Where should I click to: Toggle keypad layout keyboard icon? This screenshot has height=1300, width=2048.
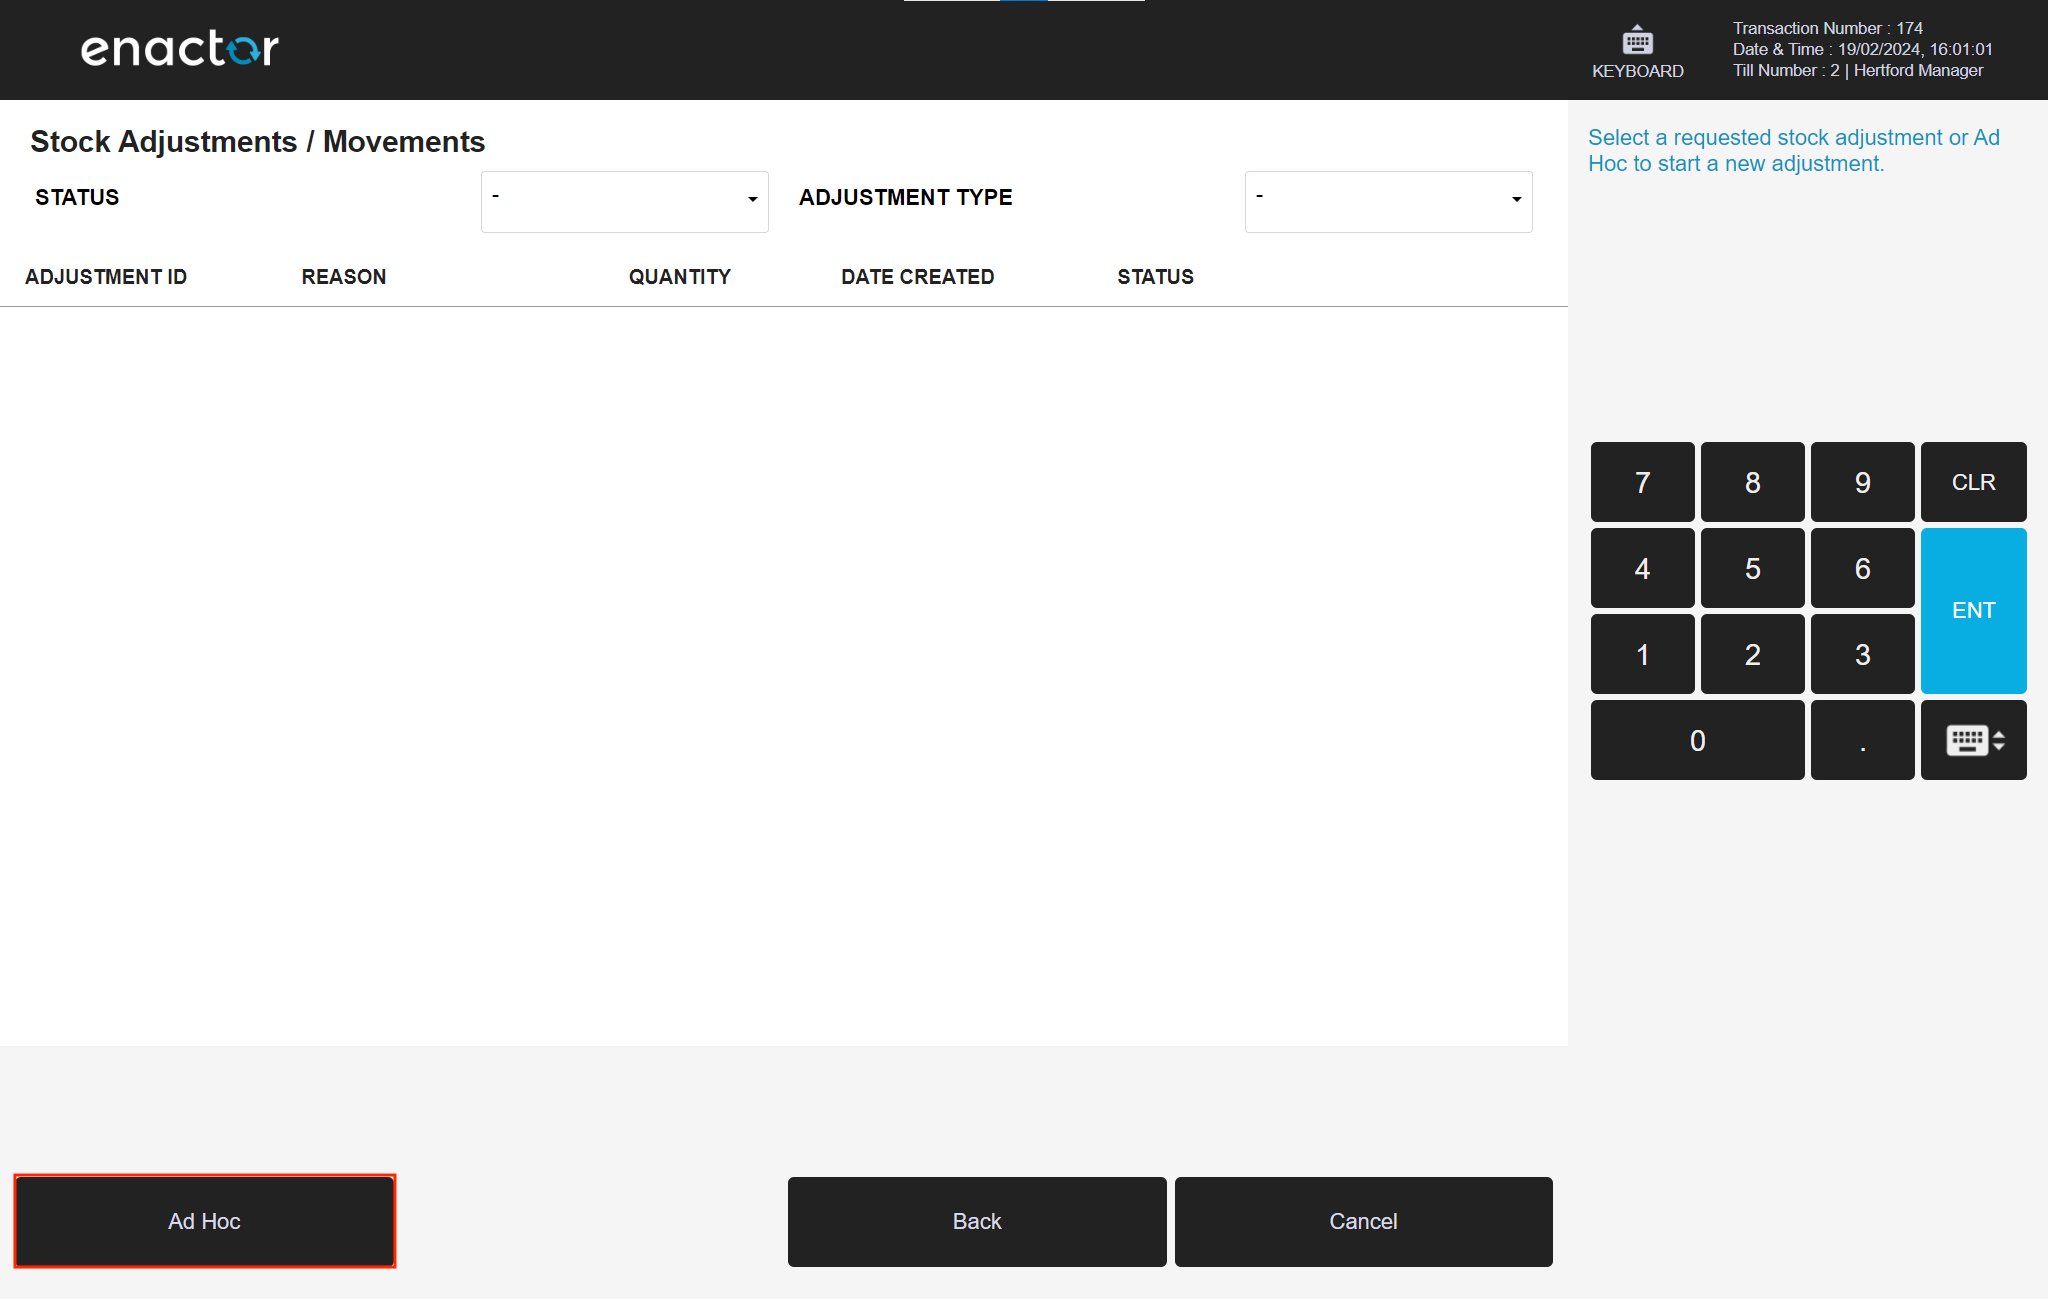click(1973, 740)
